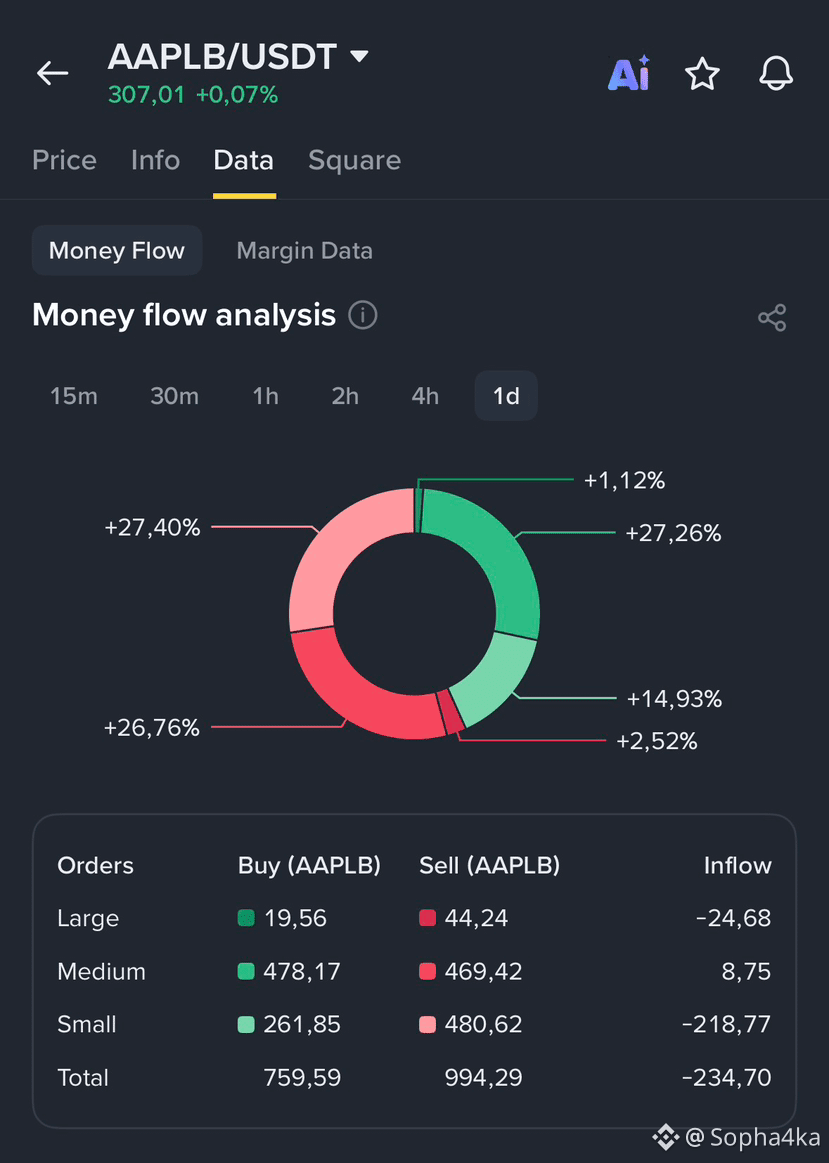Click the green Medium buy color swatch
The height and width of the screenshot is (1163, 829).
pyautogui.click(x=245, y=972)
